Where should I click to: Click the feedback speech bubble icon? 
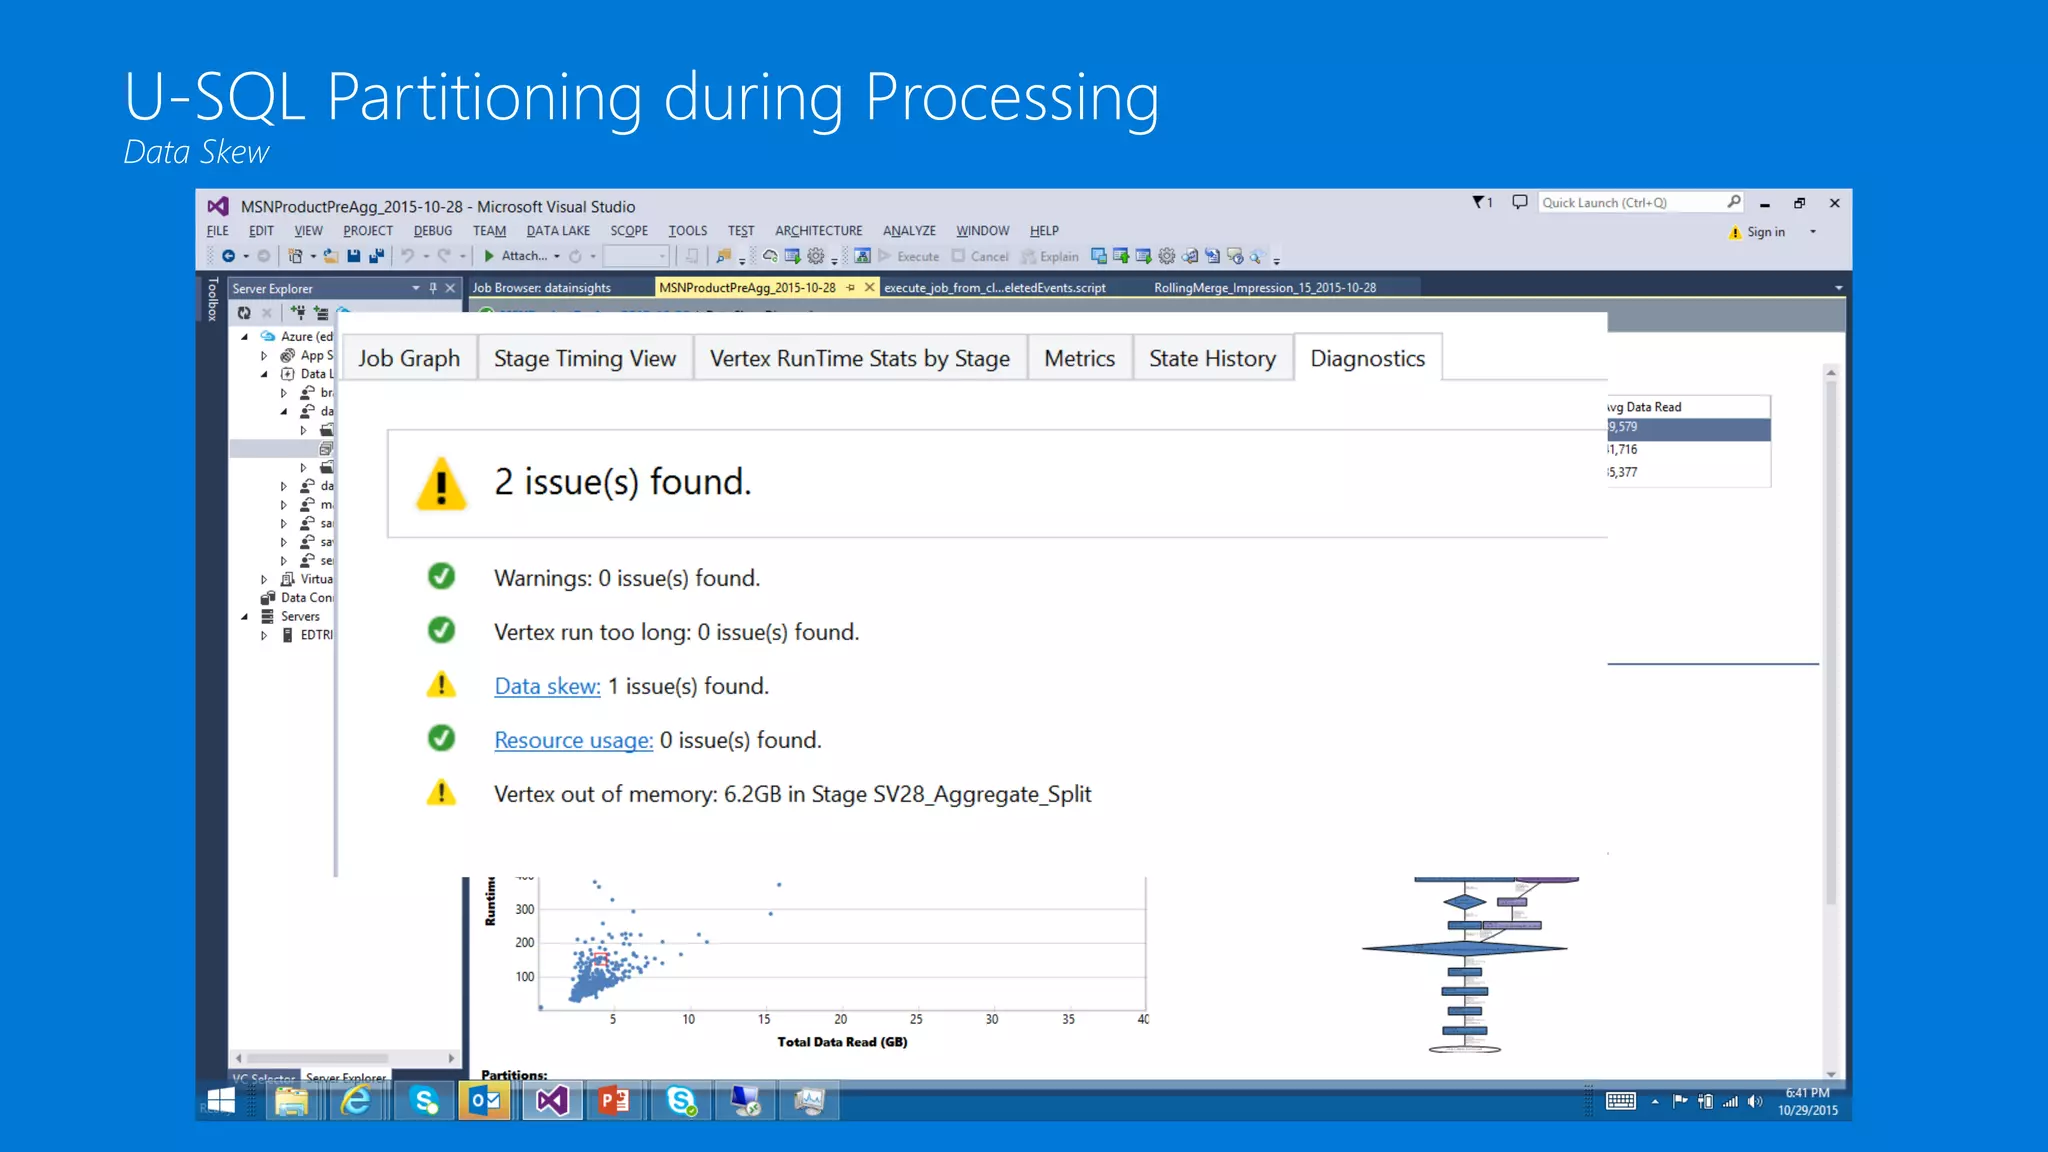[x=1520, y=202]
